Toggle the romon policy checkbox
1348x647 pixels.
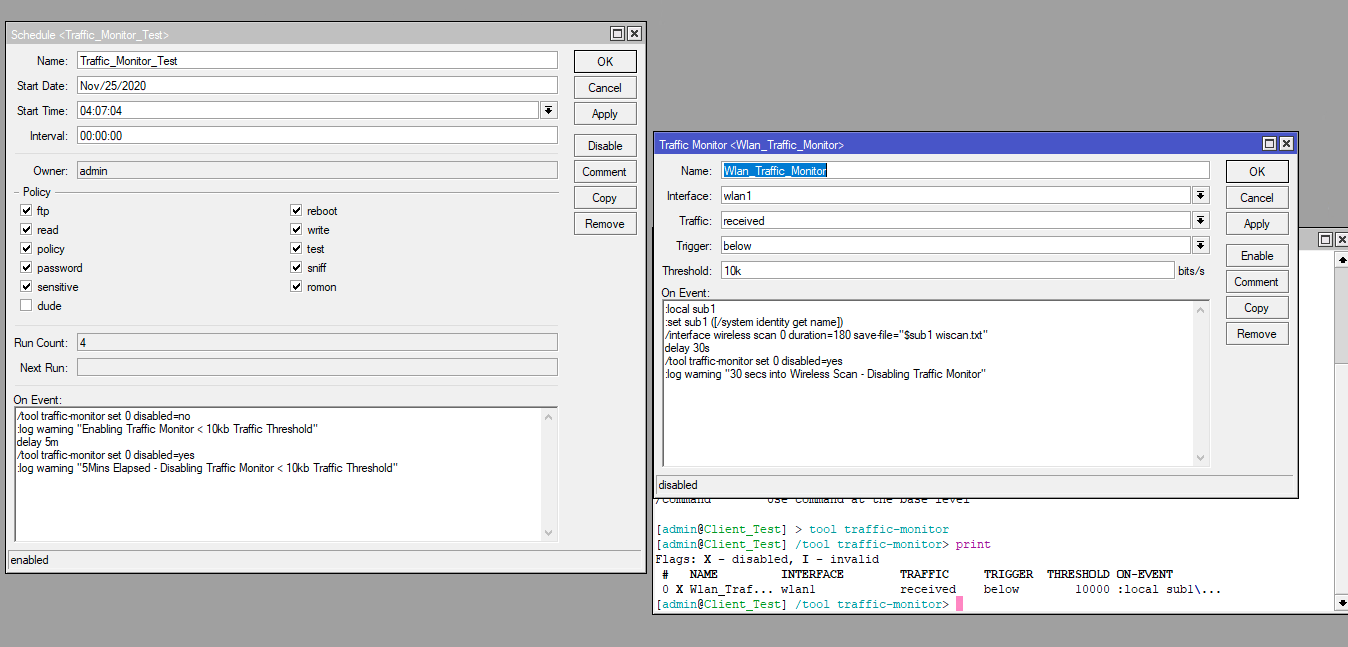tap(296, 287)
